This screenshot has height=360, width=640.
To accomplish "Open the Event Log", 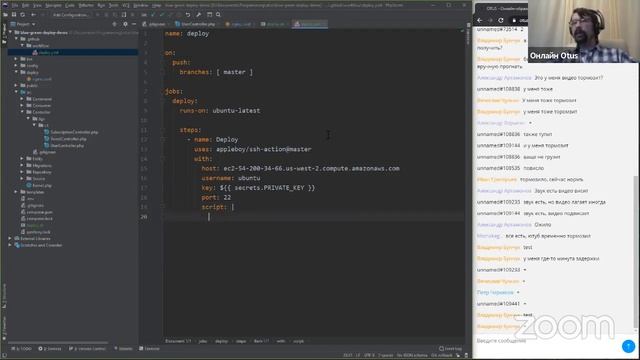I will [451, 349].
